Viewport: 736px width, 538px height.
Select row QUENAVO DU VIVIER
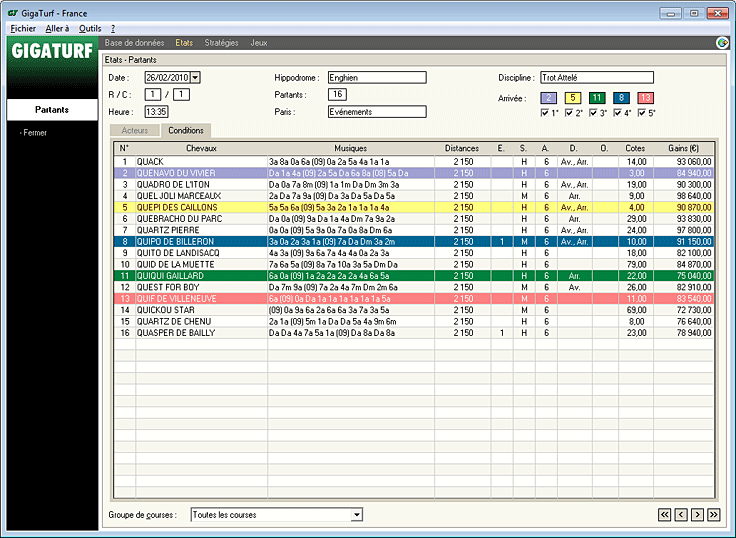coord(414,173)
